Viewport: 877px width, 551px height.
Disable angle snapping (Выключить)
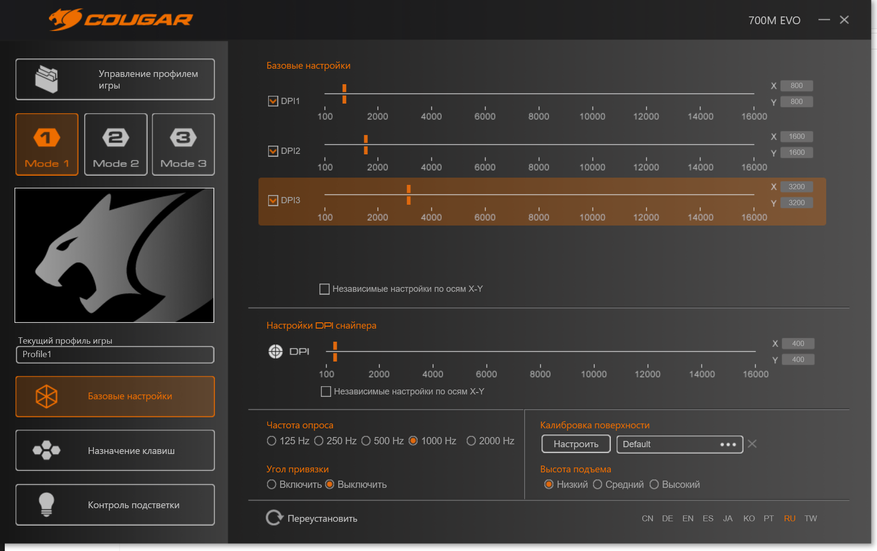coord(330,484)
